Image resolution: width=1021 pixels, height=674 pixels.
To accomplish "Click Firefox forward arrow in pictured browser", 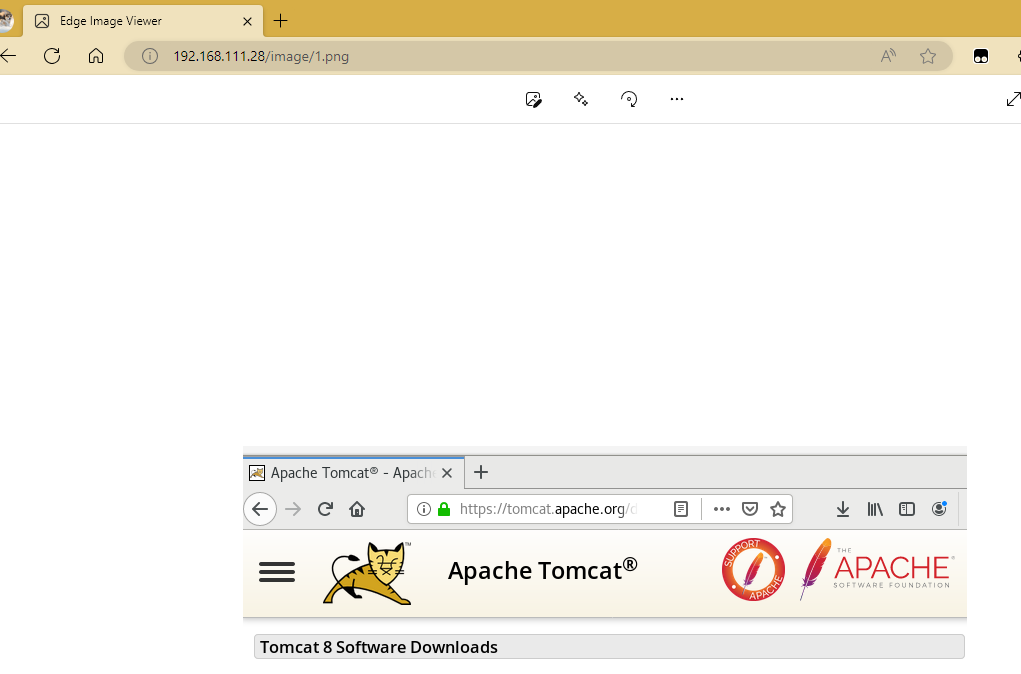I will point(293,509).
